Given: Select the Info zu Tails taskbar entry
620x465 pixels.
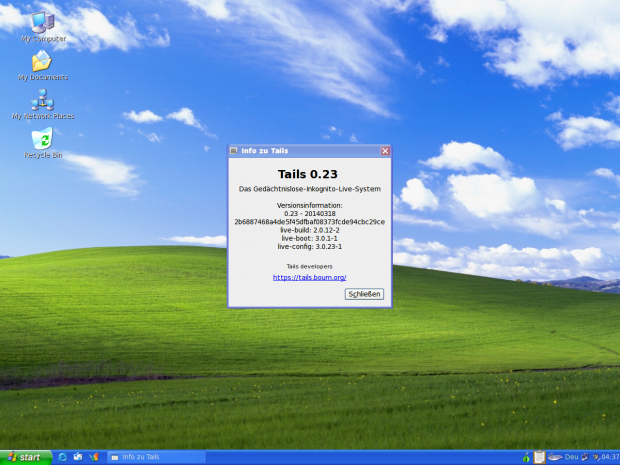Looking at the screenshot, I should pyautogui.click(x=156, y=457).
